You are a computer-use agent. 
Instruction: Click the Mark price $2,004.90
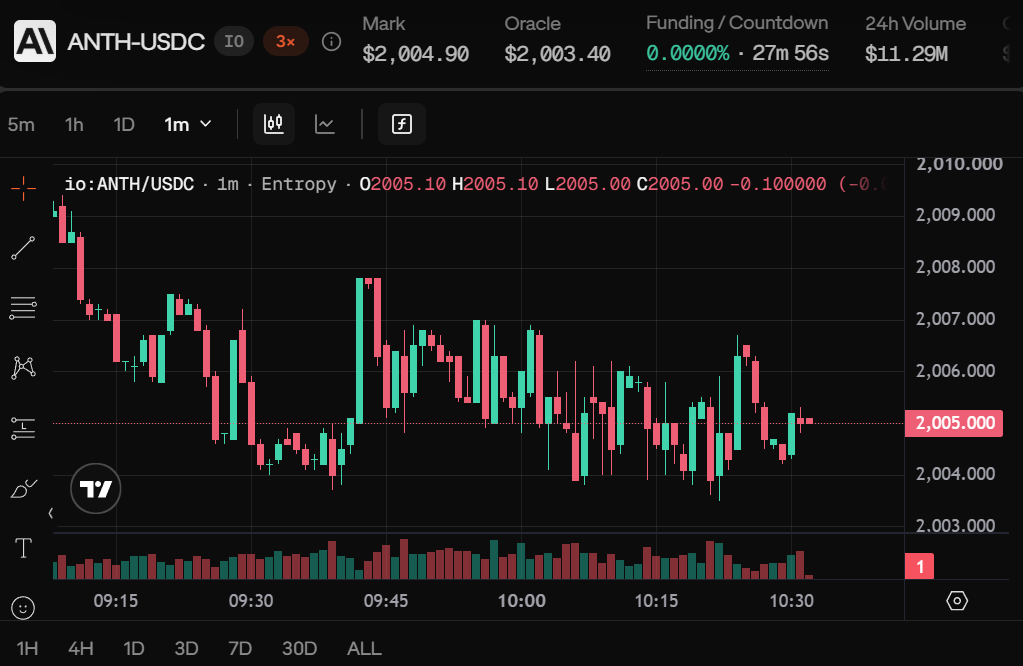(x=416, y=53)
